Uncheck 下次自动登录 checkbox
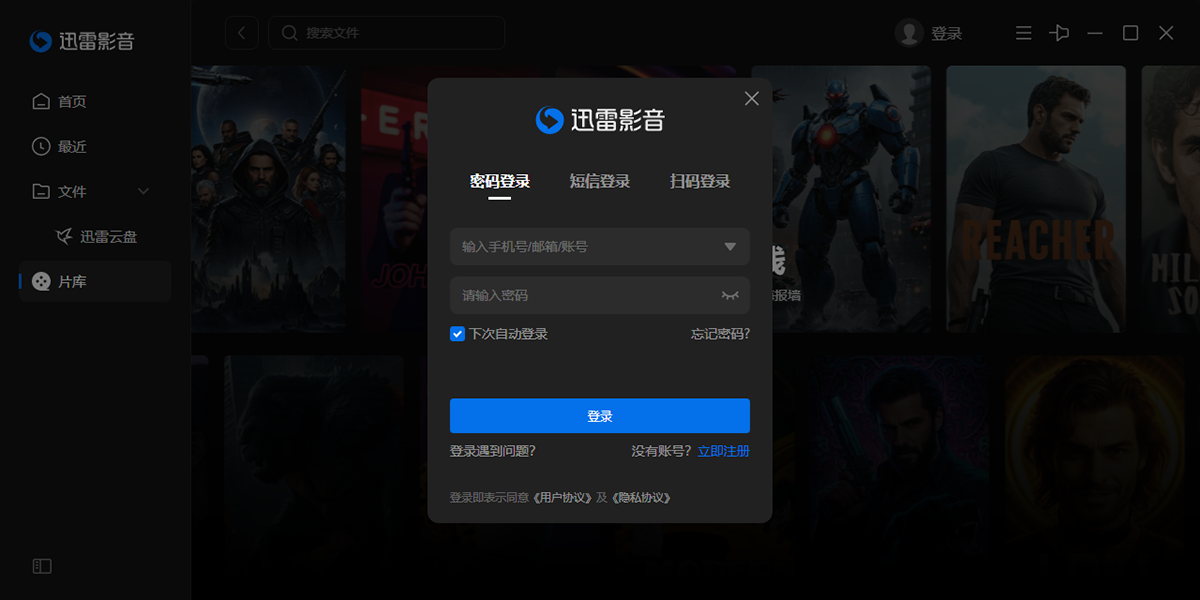The height and width of the screenshot is (600, 1200). click(457, 334)
